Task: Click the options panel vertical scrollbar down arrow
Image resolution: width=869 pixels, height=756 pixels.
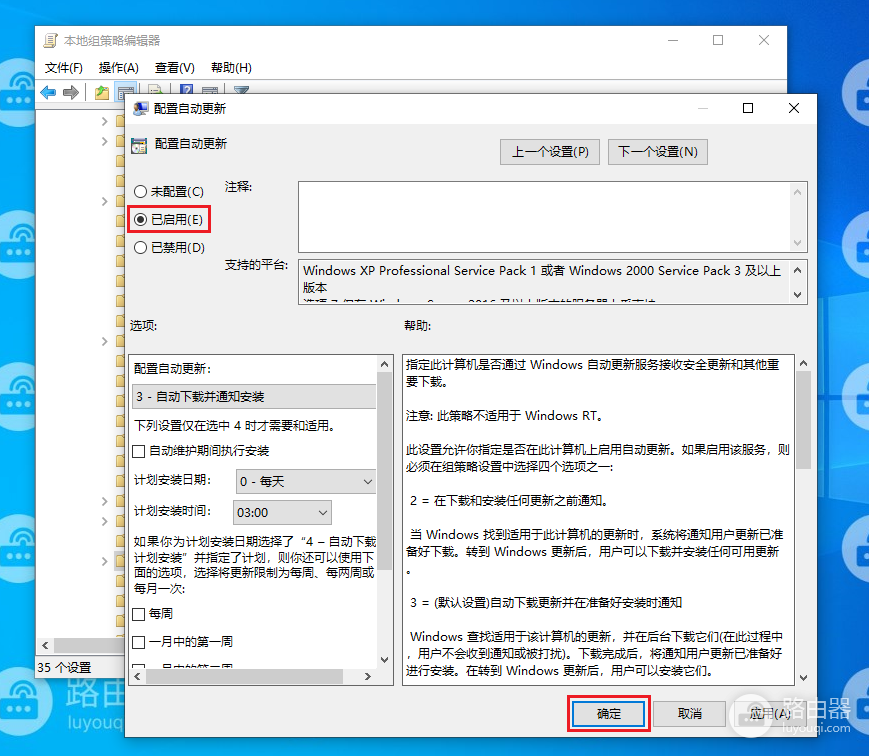Action: pyautogui.click(x=384, y=660)
